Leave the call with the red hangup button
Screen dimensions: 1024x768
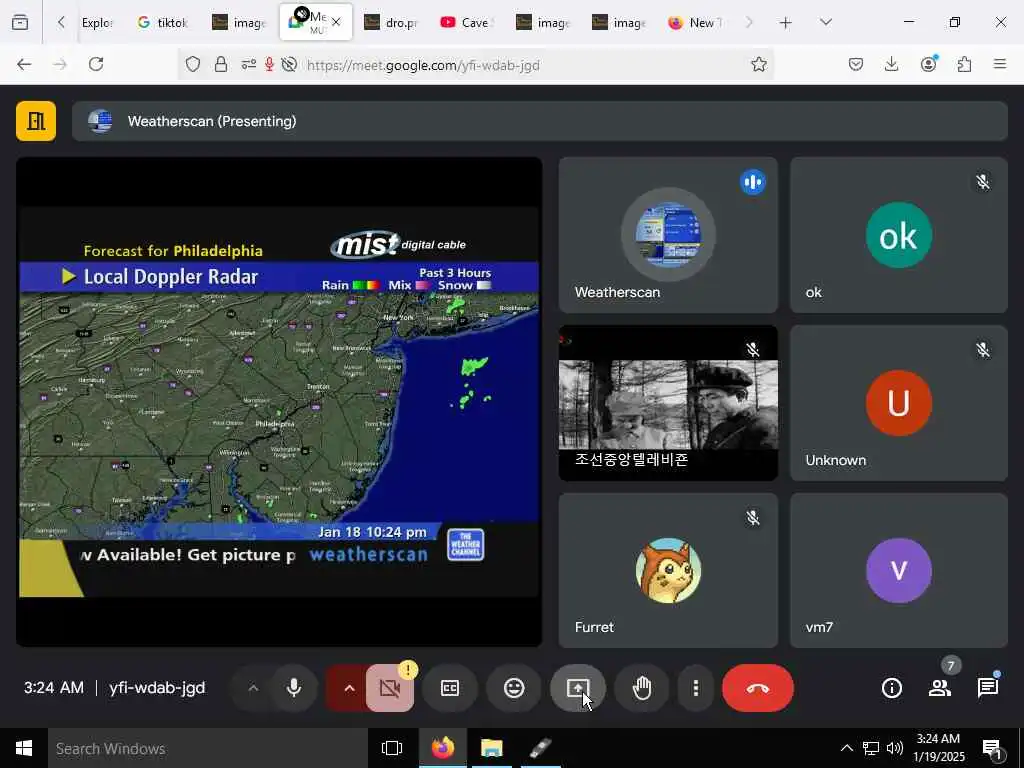(x=758, y=688)
